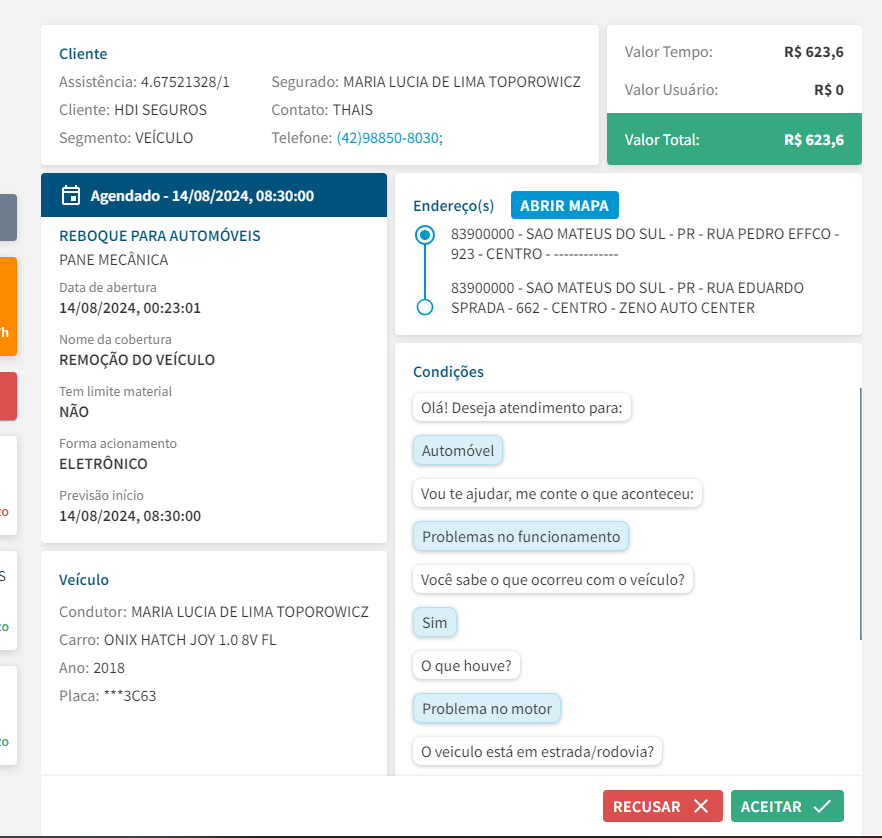This screenshot has width=882, height=838.
Task: Select the "Automóvel" answer bubble
Action: tap(458, 451)
